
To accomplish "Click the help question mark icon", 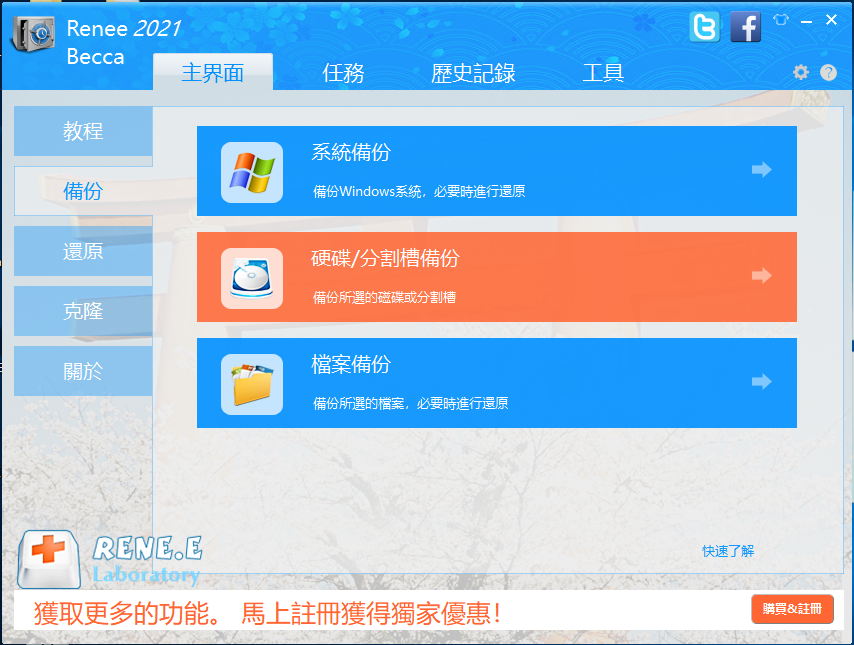I will 828,72.
